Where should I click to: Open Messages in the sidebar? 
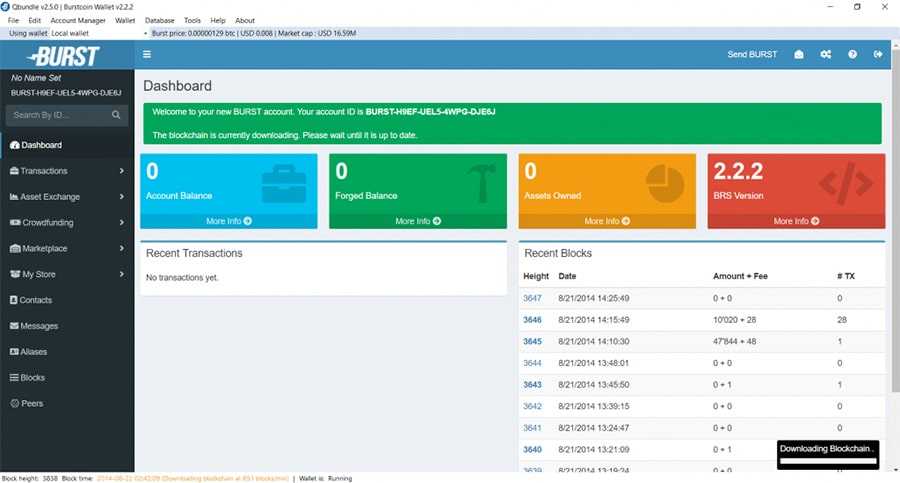pyautogui.click(x=38, y=326)
